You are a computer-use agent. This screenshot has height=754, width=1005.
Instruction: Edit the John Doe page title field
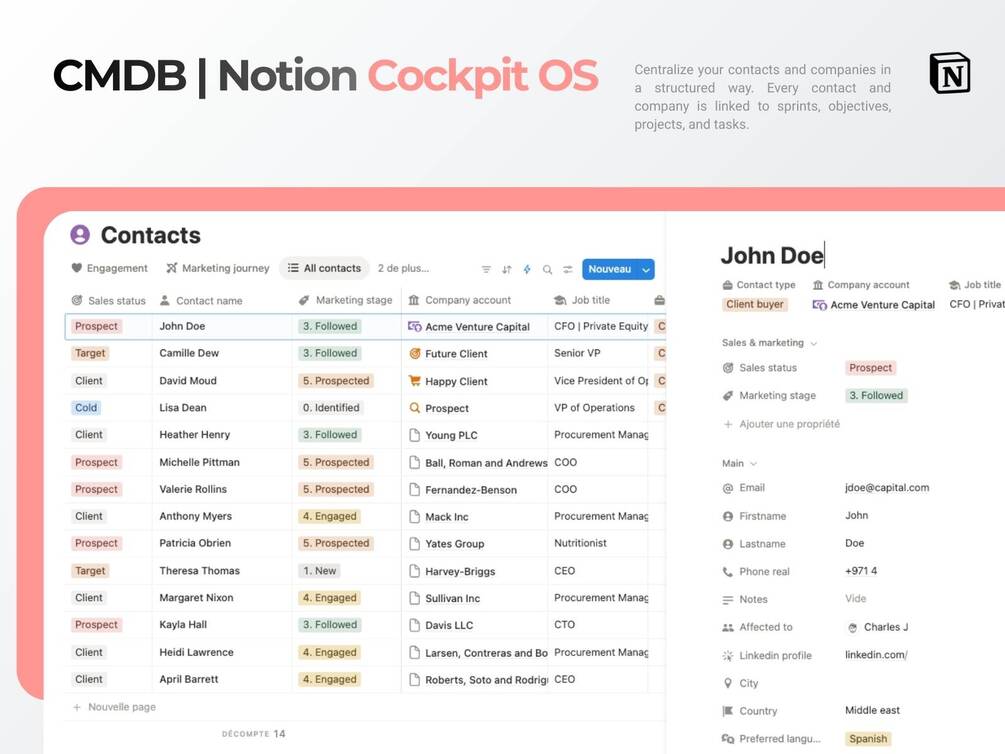[772, 255]
